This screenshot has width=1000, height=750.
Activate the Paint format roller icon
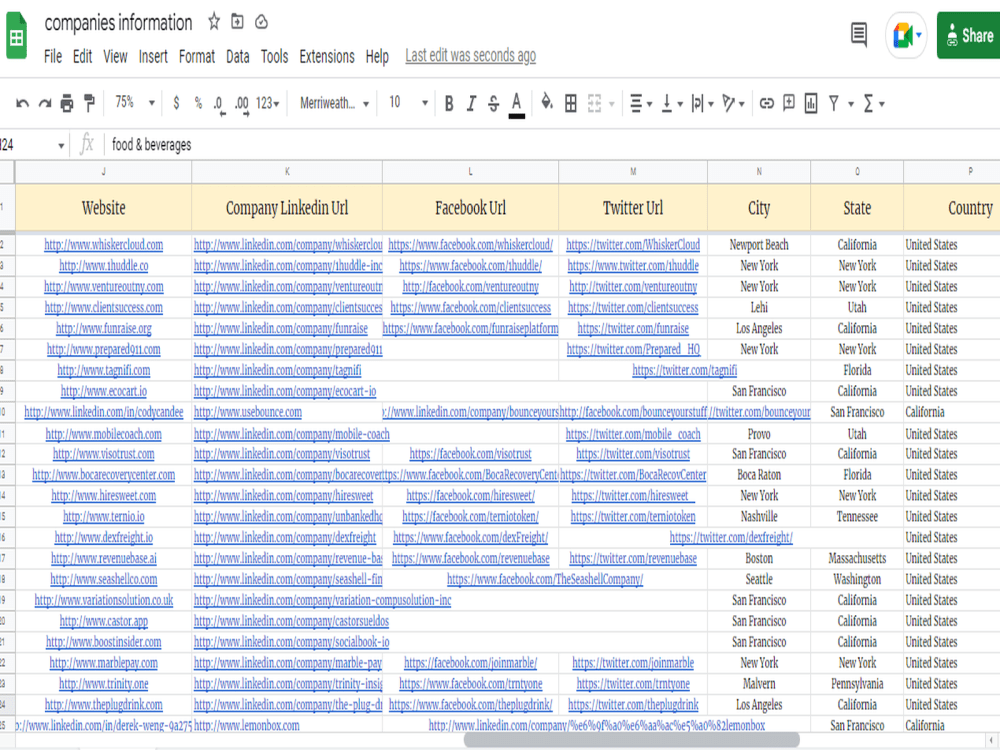89,103
